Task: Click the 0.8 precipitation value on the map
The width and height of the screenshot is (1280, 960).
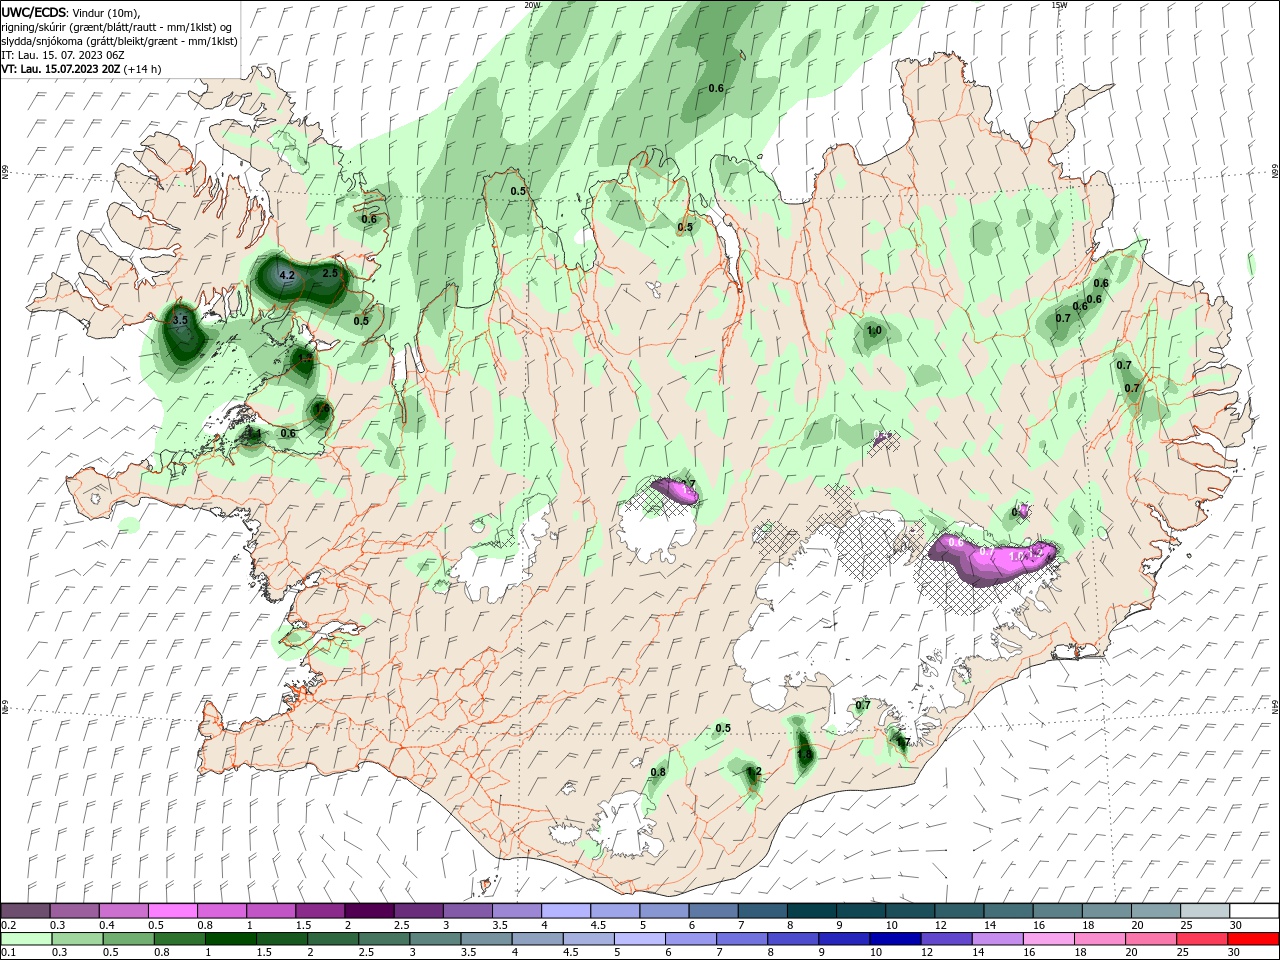Action: pos(658,772)
